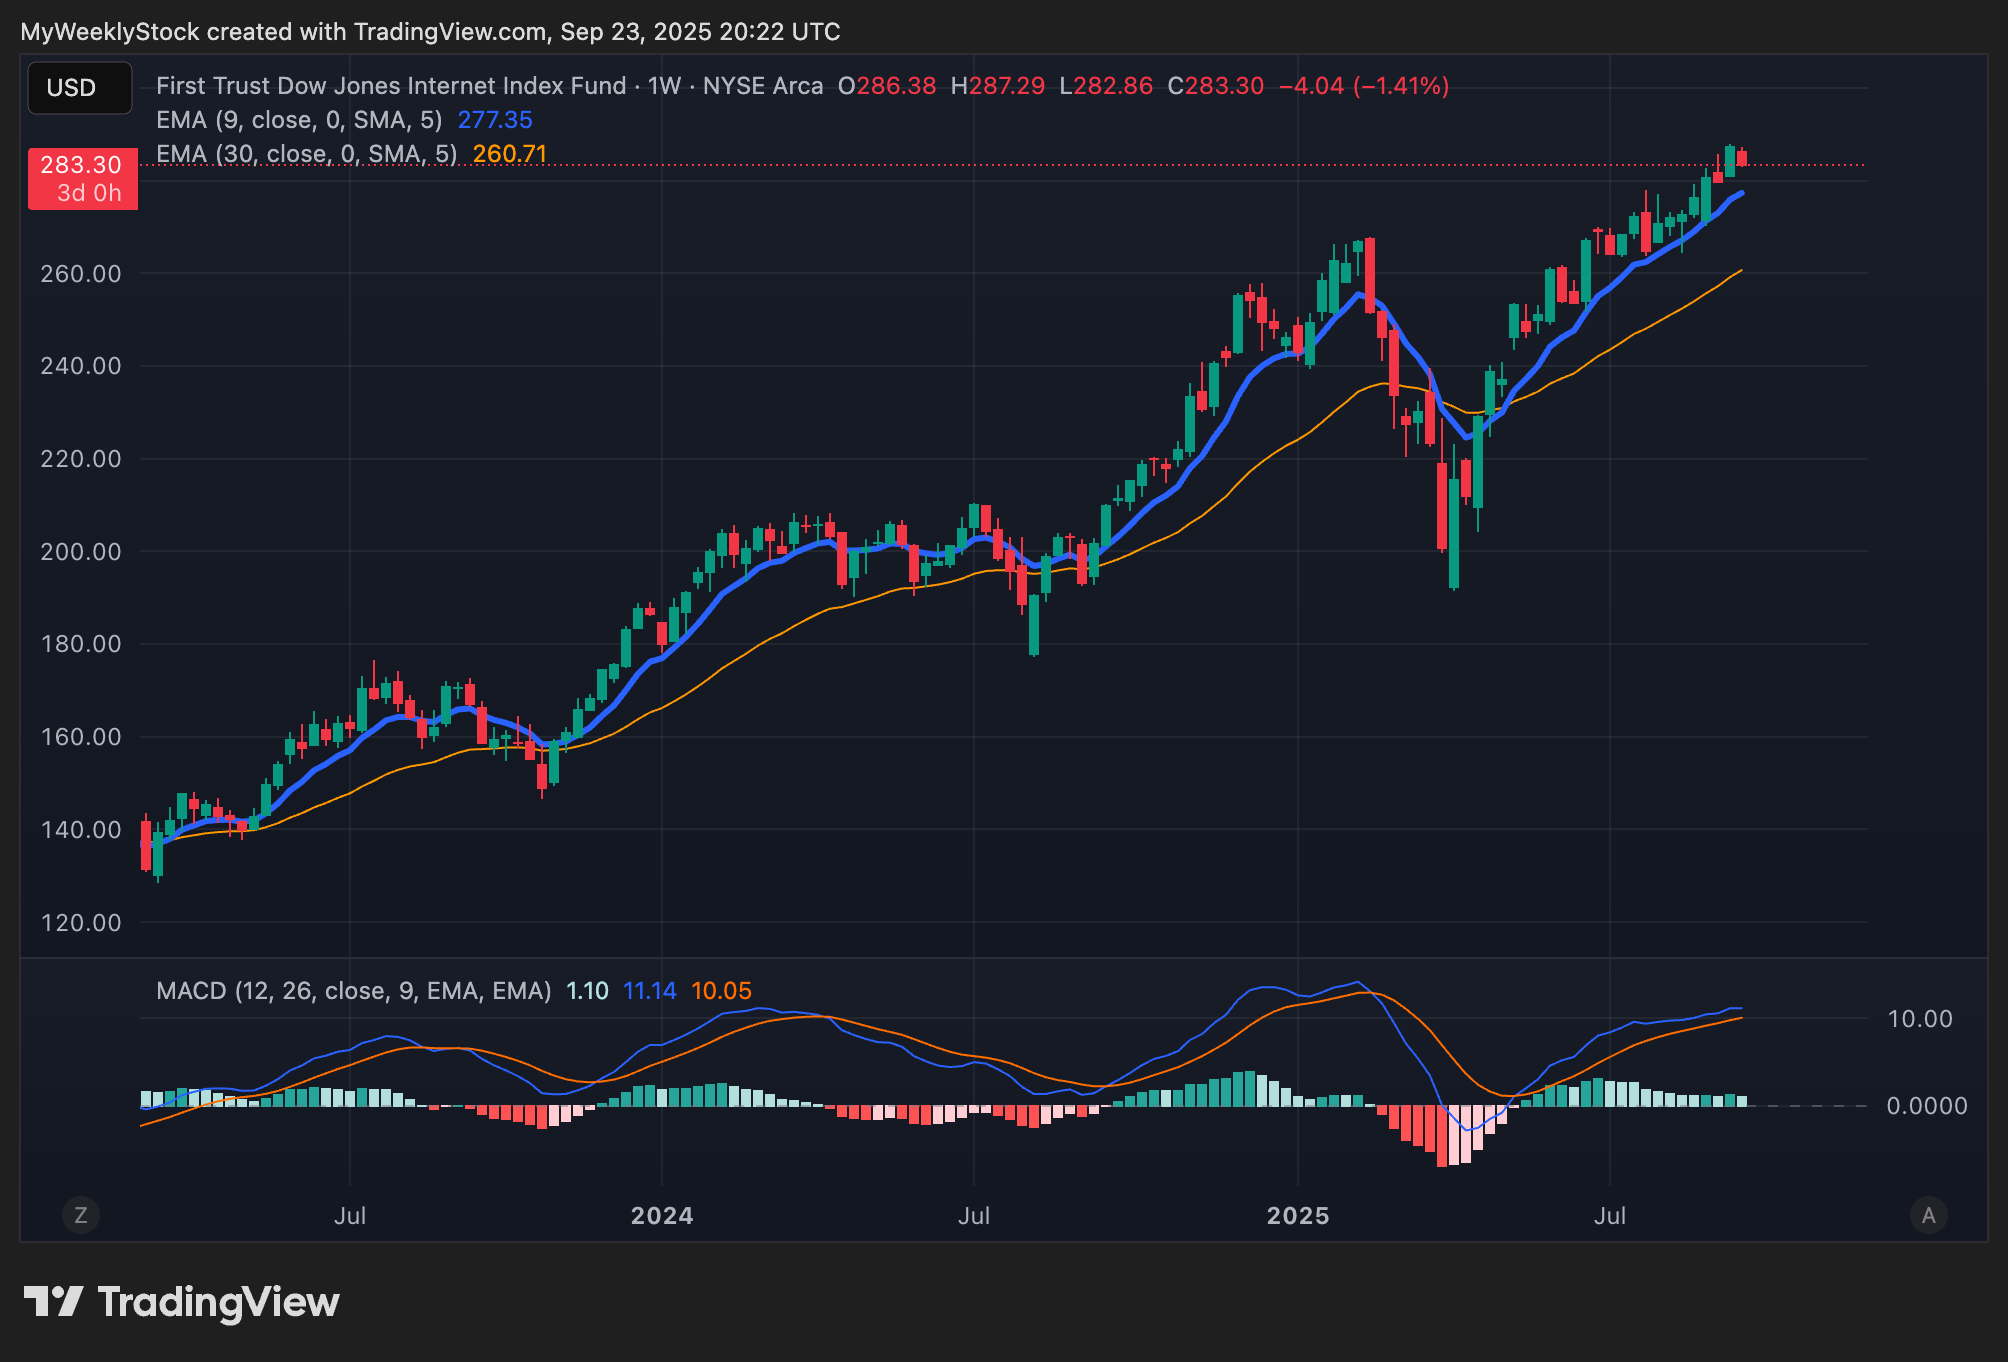Click the MACD signal value 10.05
The image size is (2008, 1362).
(721, 991)
